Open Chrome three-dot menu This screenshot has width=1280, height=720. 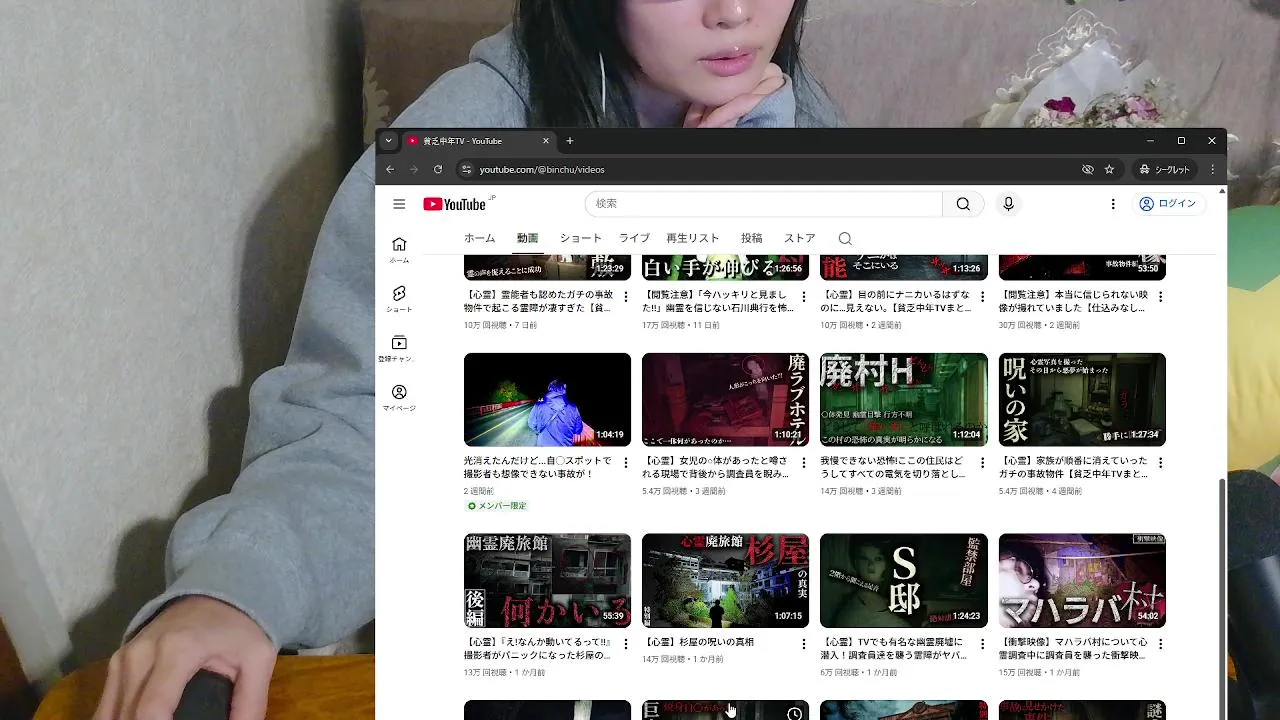point(1212,169)
